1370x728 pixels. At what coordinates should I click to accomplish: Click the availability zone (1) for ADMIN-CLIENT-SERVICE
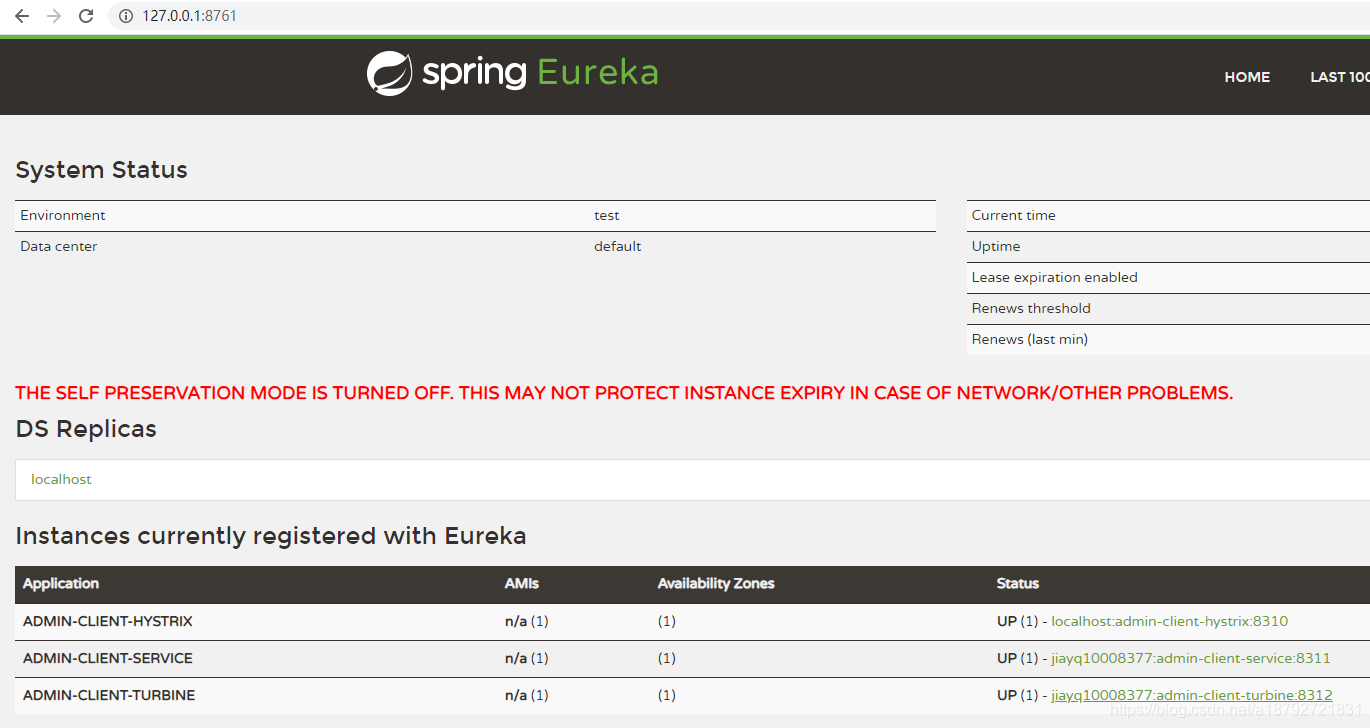pyautogui.click(x=667, y=658)
